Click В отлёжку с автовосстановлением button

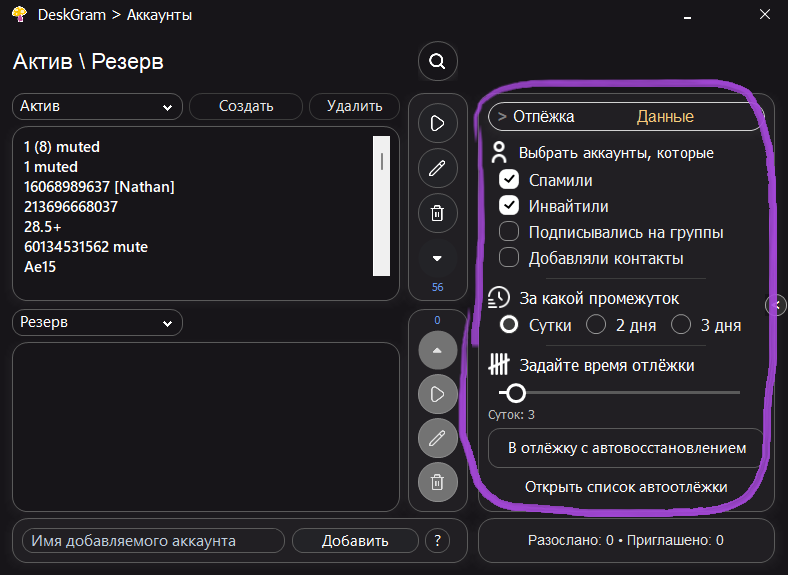(x=627, y=448)
